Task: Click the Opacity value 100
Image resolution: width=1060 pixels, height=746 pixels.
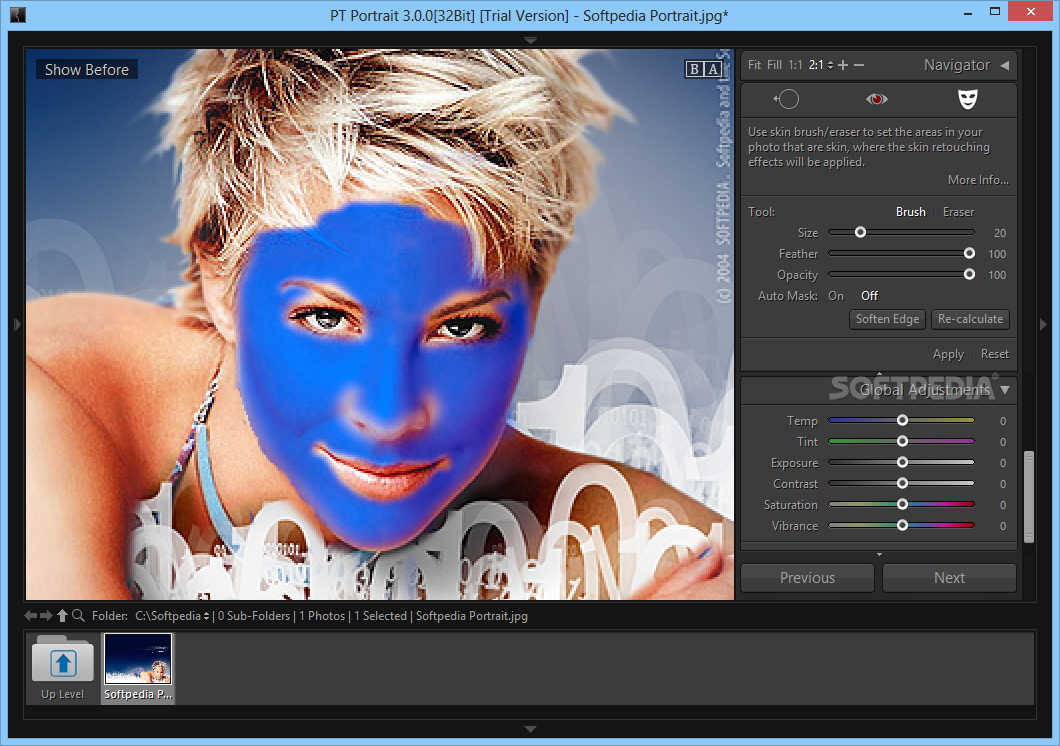Action: point(997,275)
